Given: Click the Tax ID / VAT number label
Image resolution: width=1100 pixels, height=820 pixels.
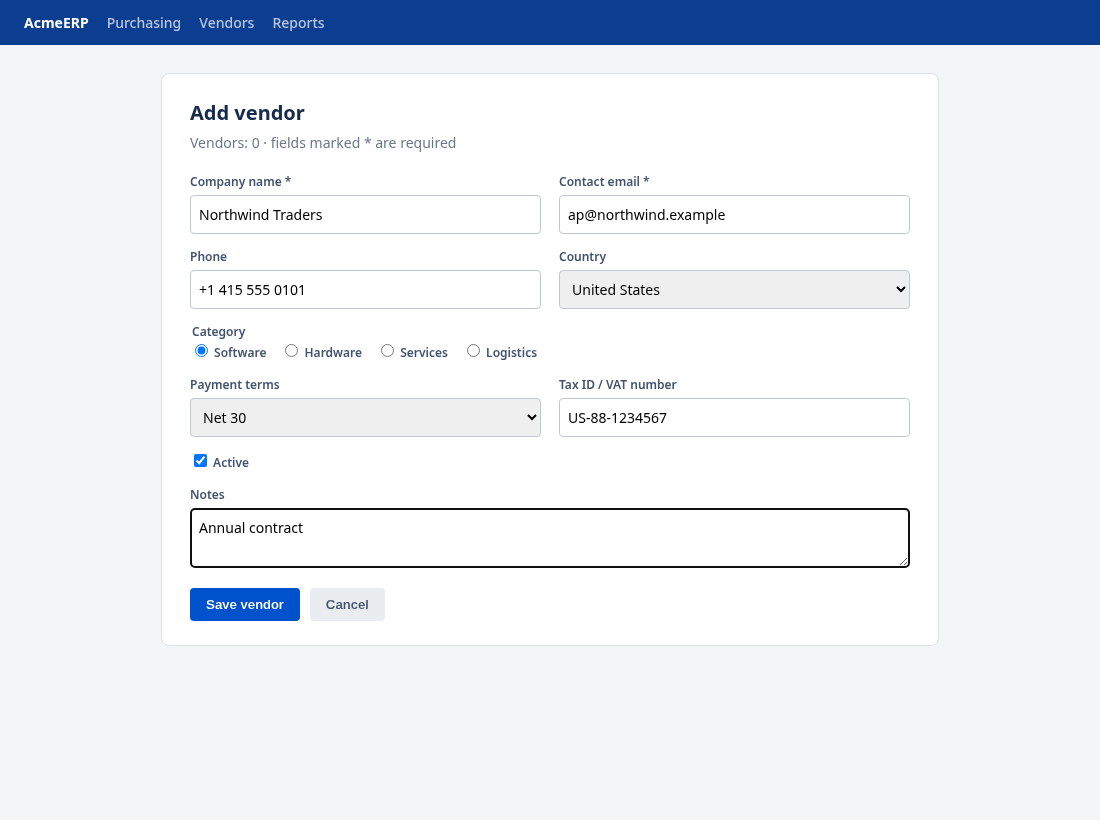Looking at the screenshot, I should tap(618, 385).
